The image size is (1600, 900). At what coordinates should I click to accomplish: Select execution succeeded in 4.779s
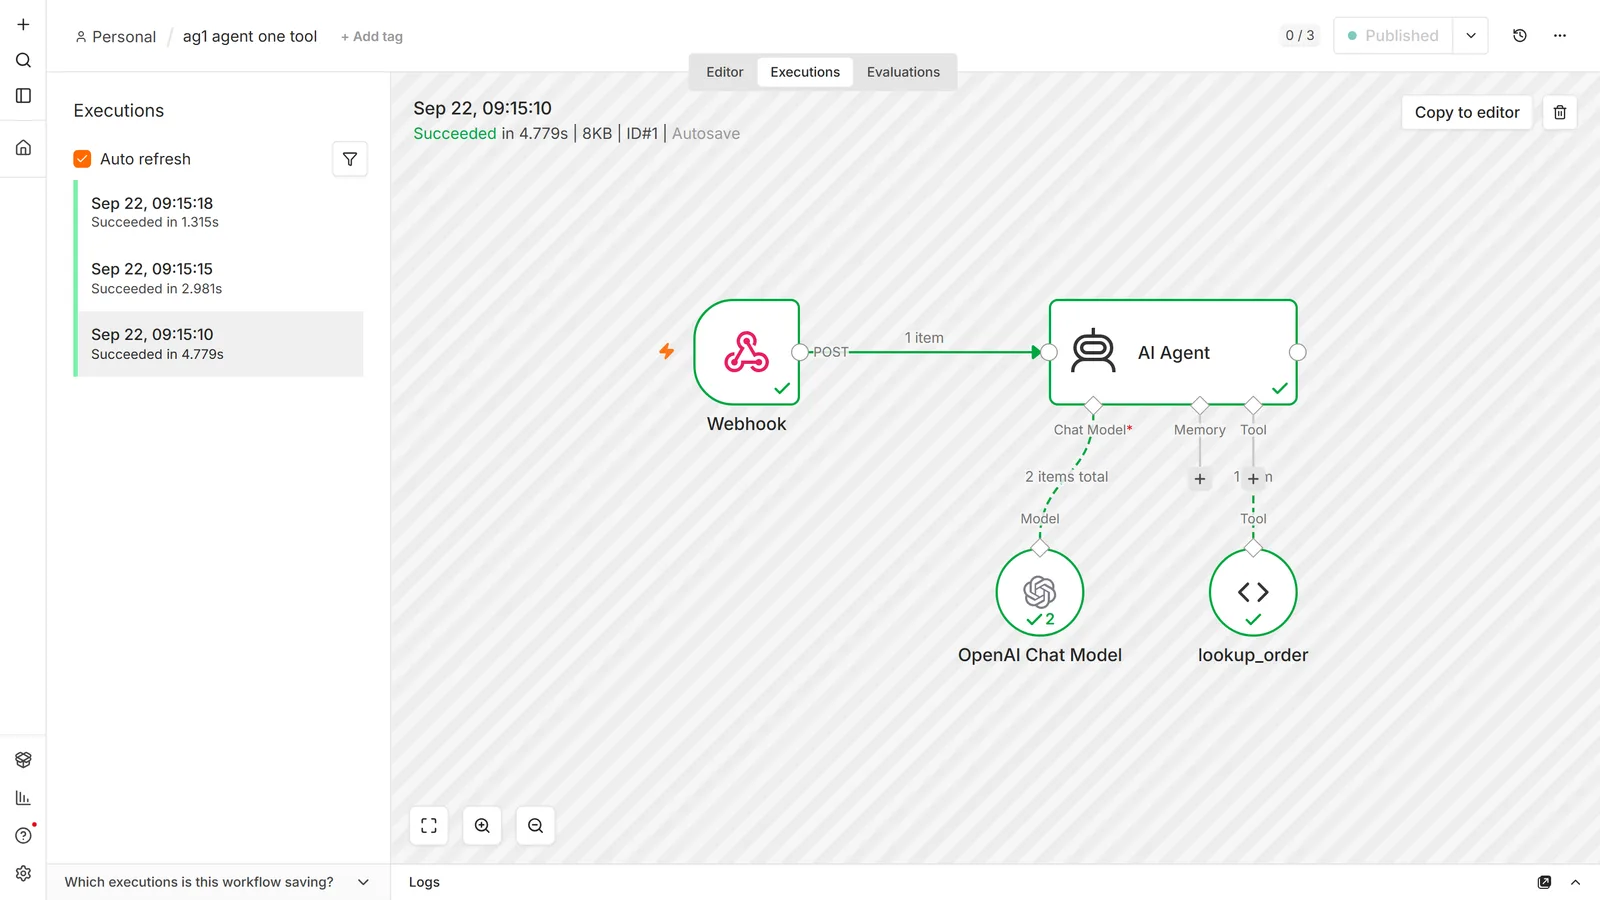pos(220,344)
